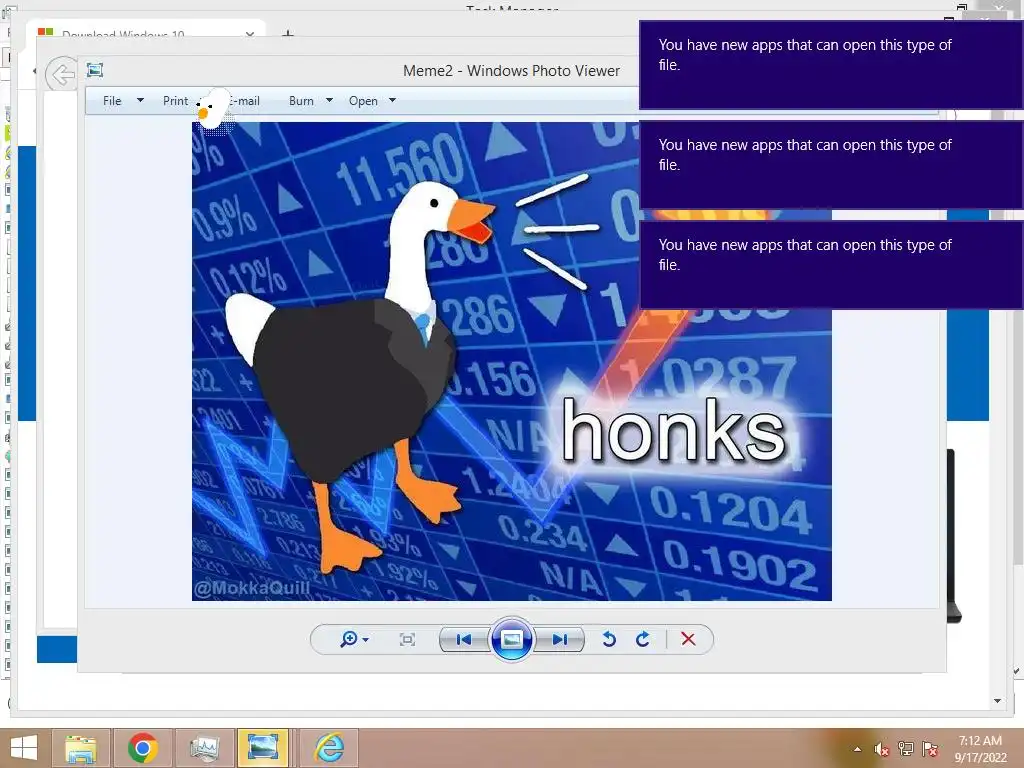Open the Print menu
The image size is (1024, 768).
(x=175, y=101)
